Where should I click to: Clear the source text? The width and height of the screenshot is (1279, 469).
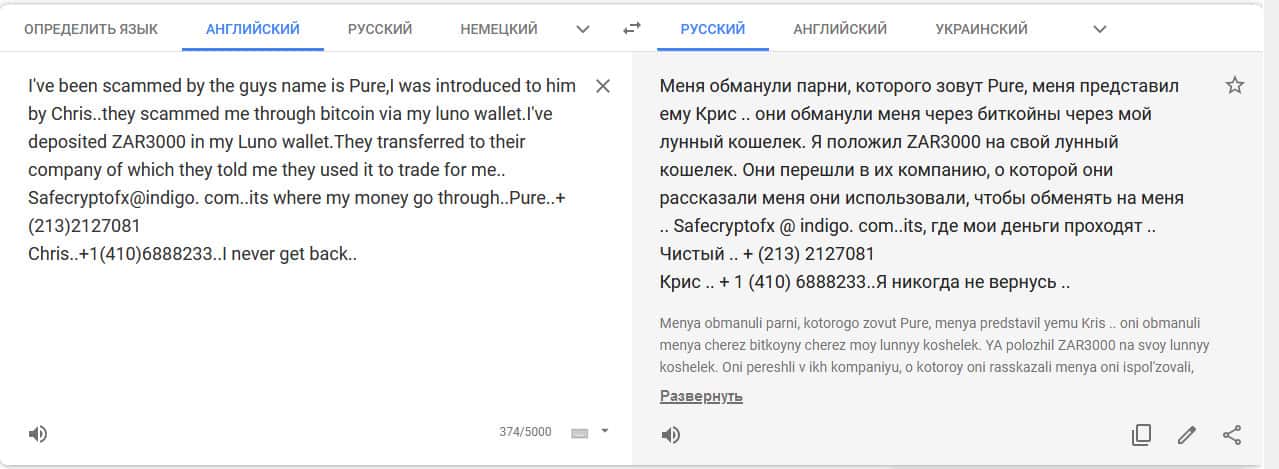coord(603,86)
